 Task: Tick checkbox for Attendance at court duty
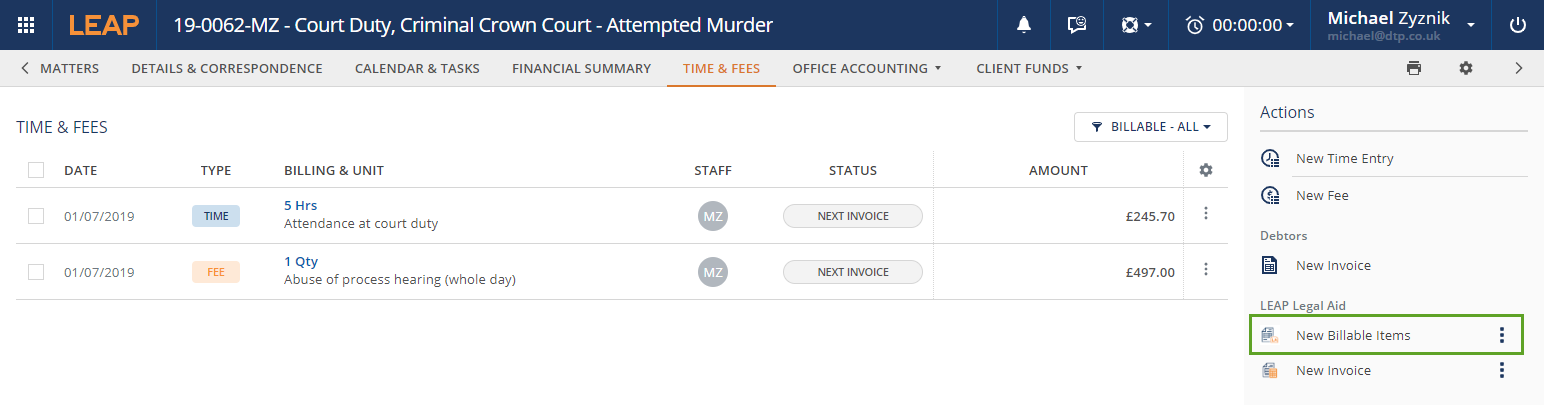tap(36, 215)
